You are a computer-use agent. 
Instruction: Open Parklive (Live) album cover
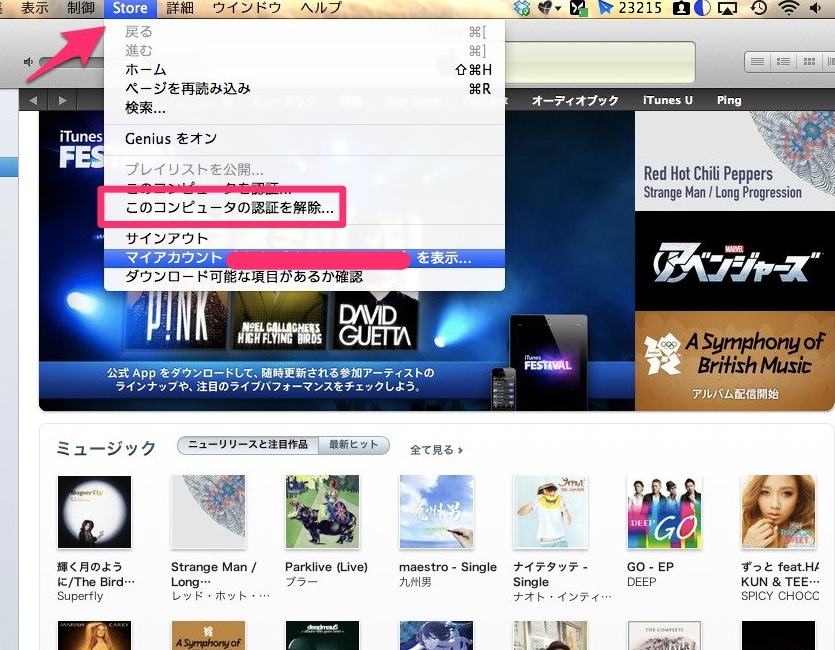(x=322, y=512)
